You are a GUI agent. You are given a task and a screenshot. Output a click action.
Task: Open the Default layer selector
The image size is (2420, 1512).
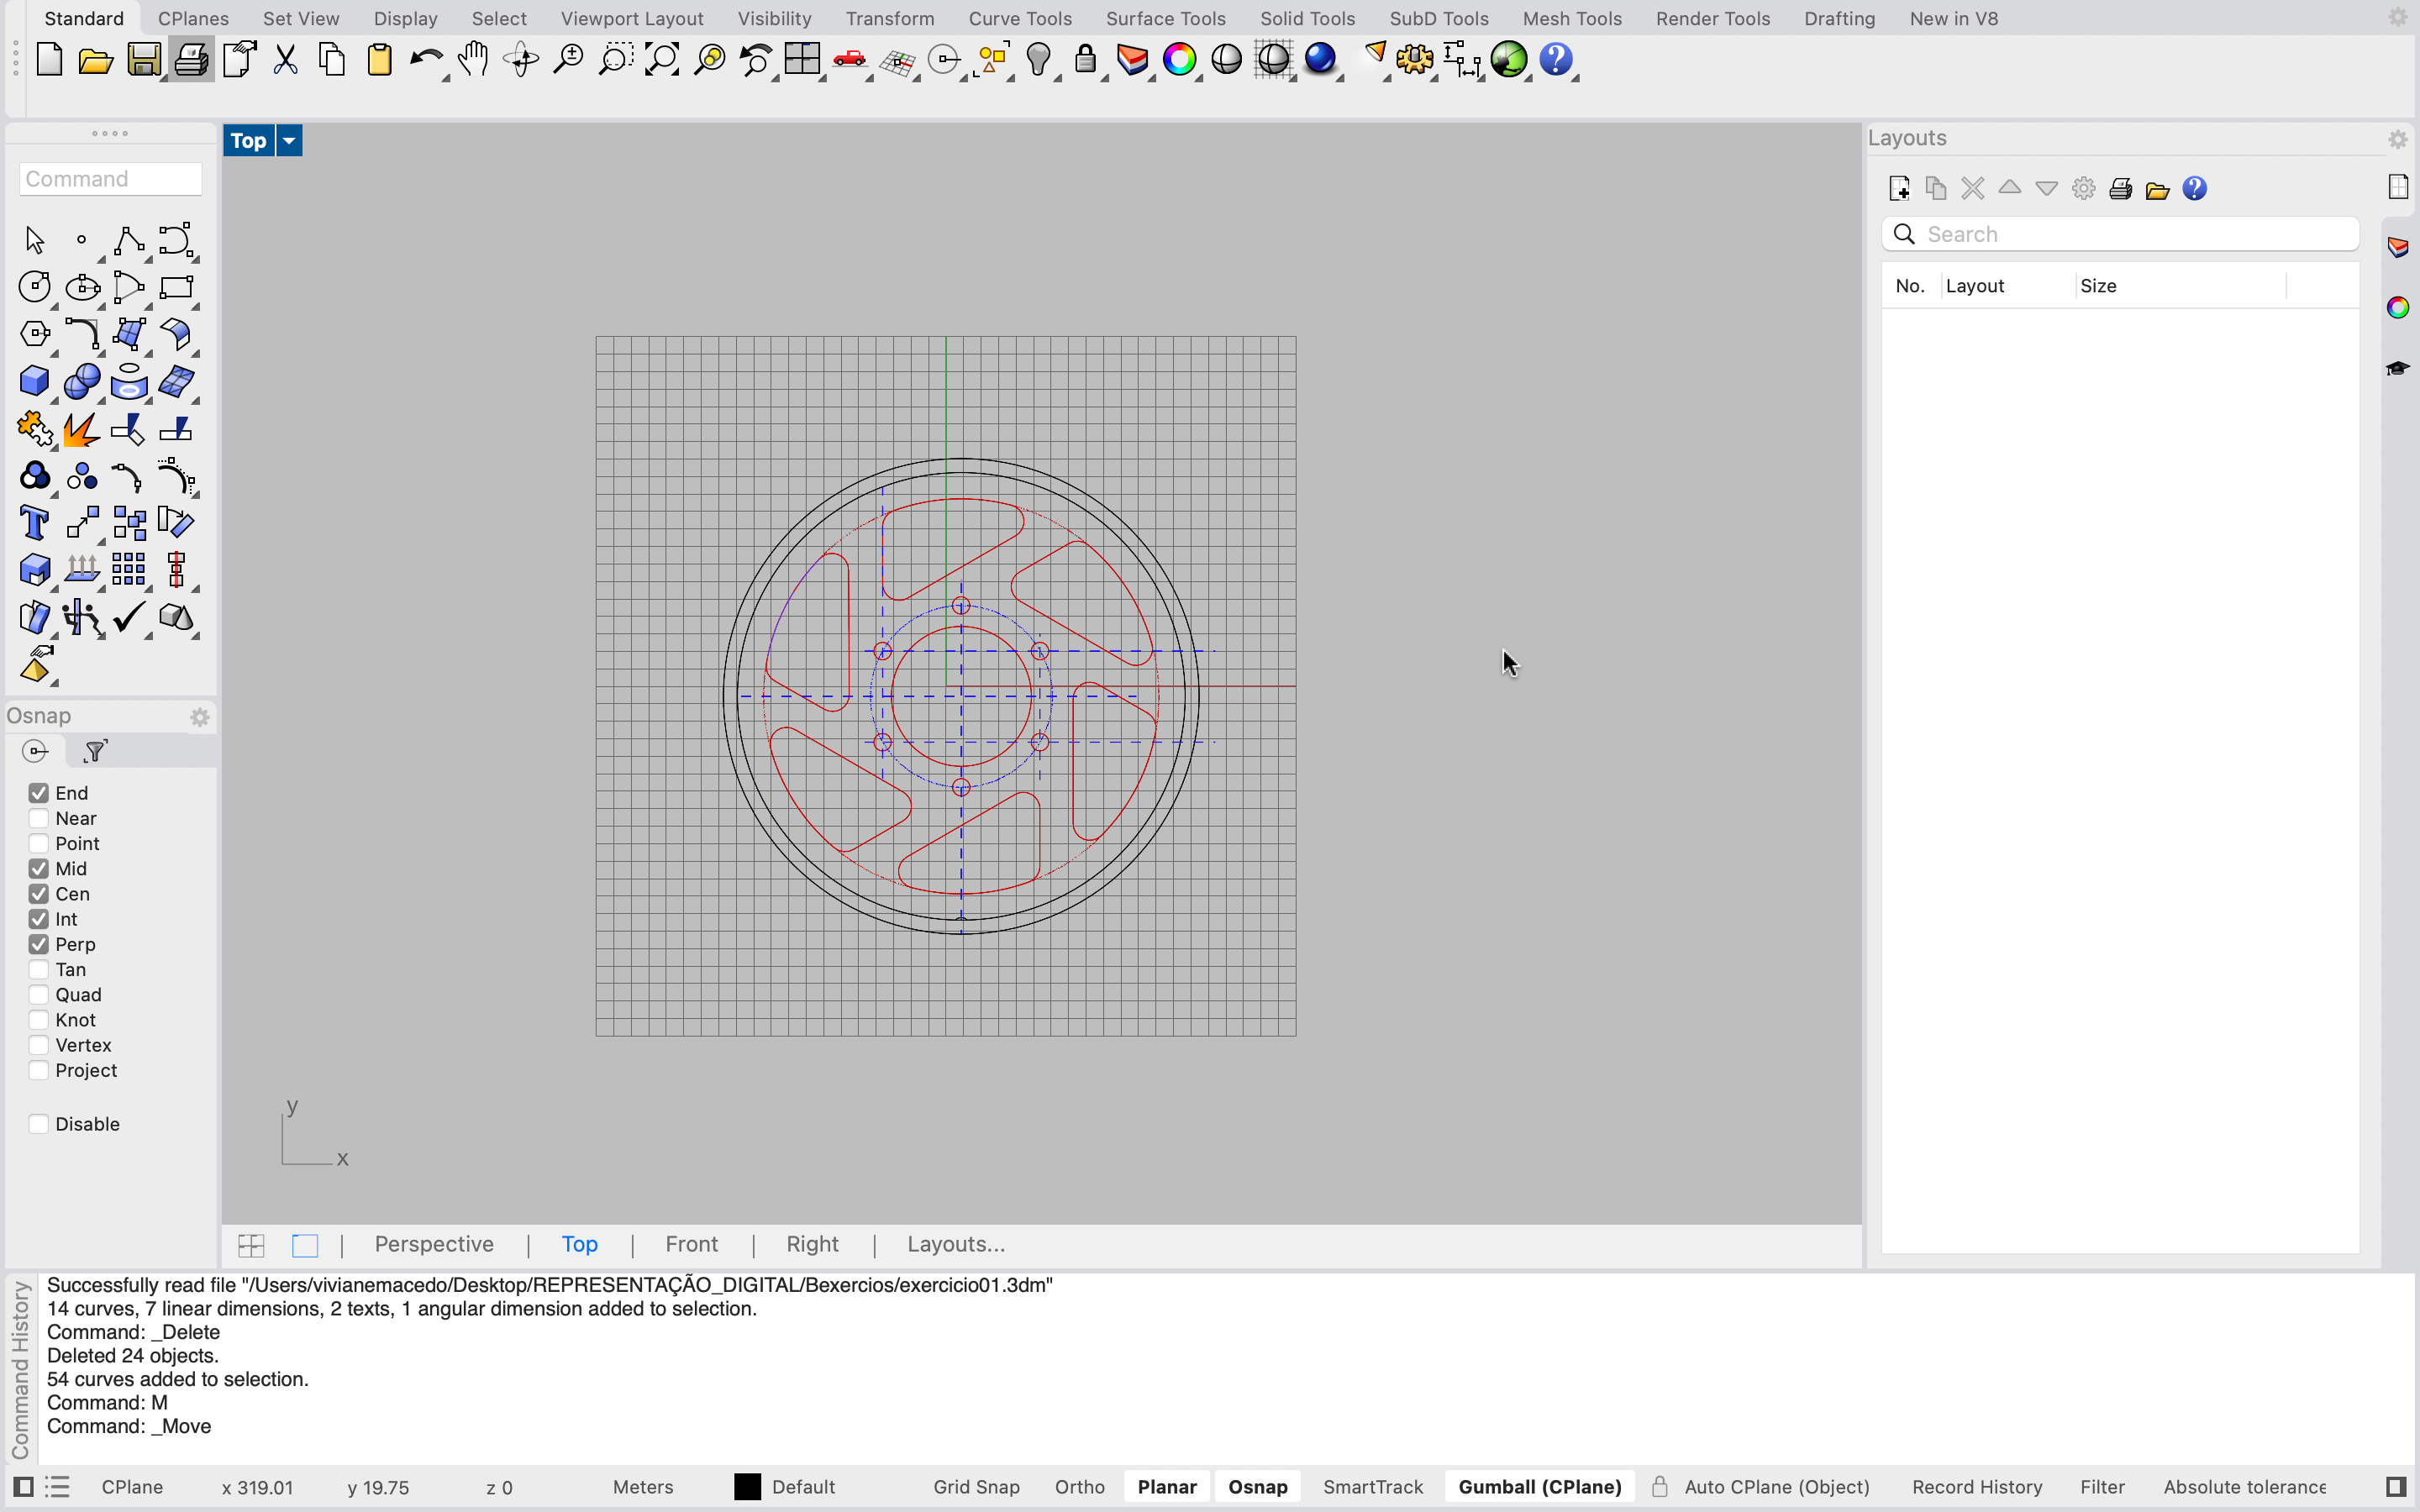803,1487
